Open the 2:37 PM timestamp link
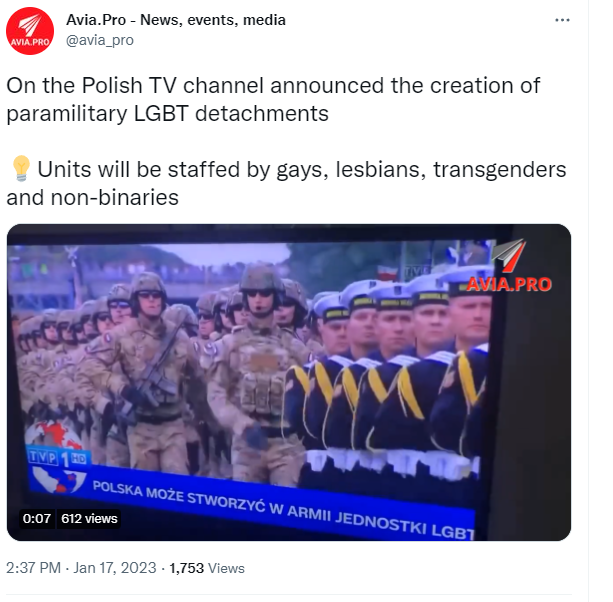The image size is (613, 602). [x=33, y=568]
